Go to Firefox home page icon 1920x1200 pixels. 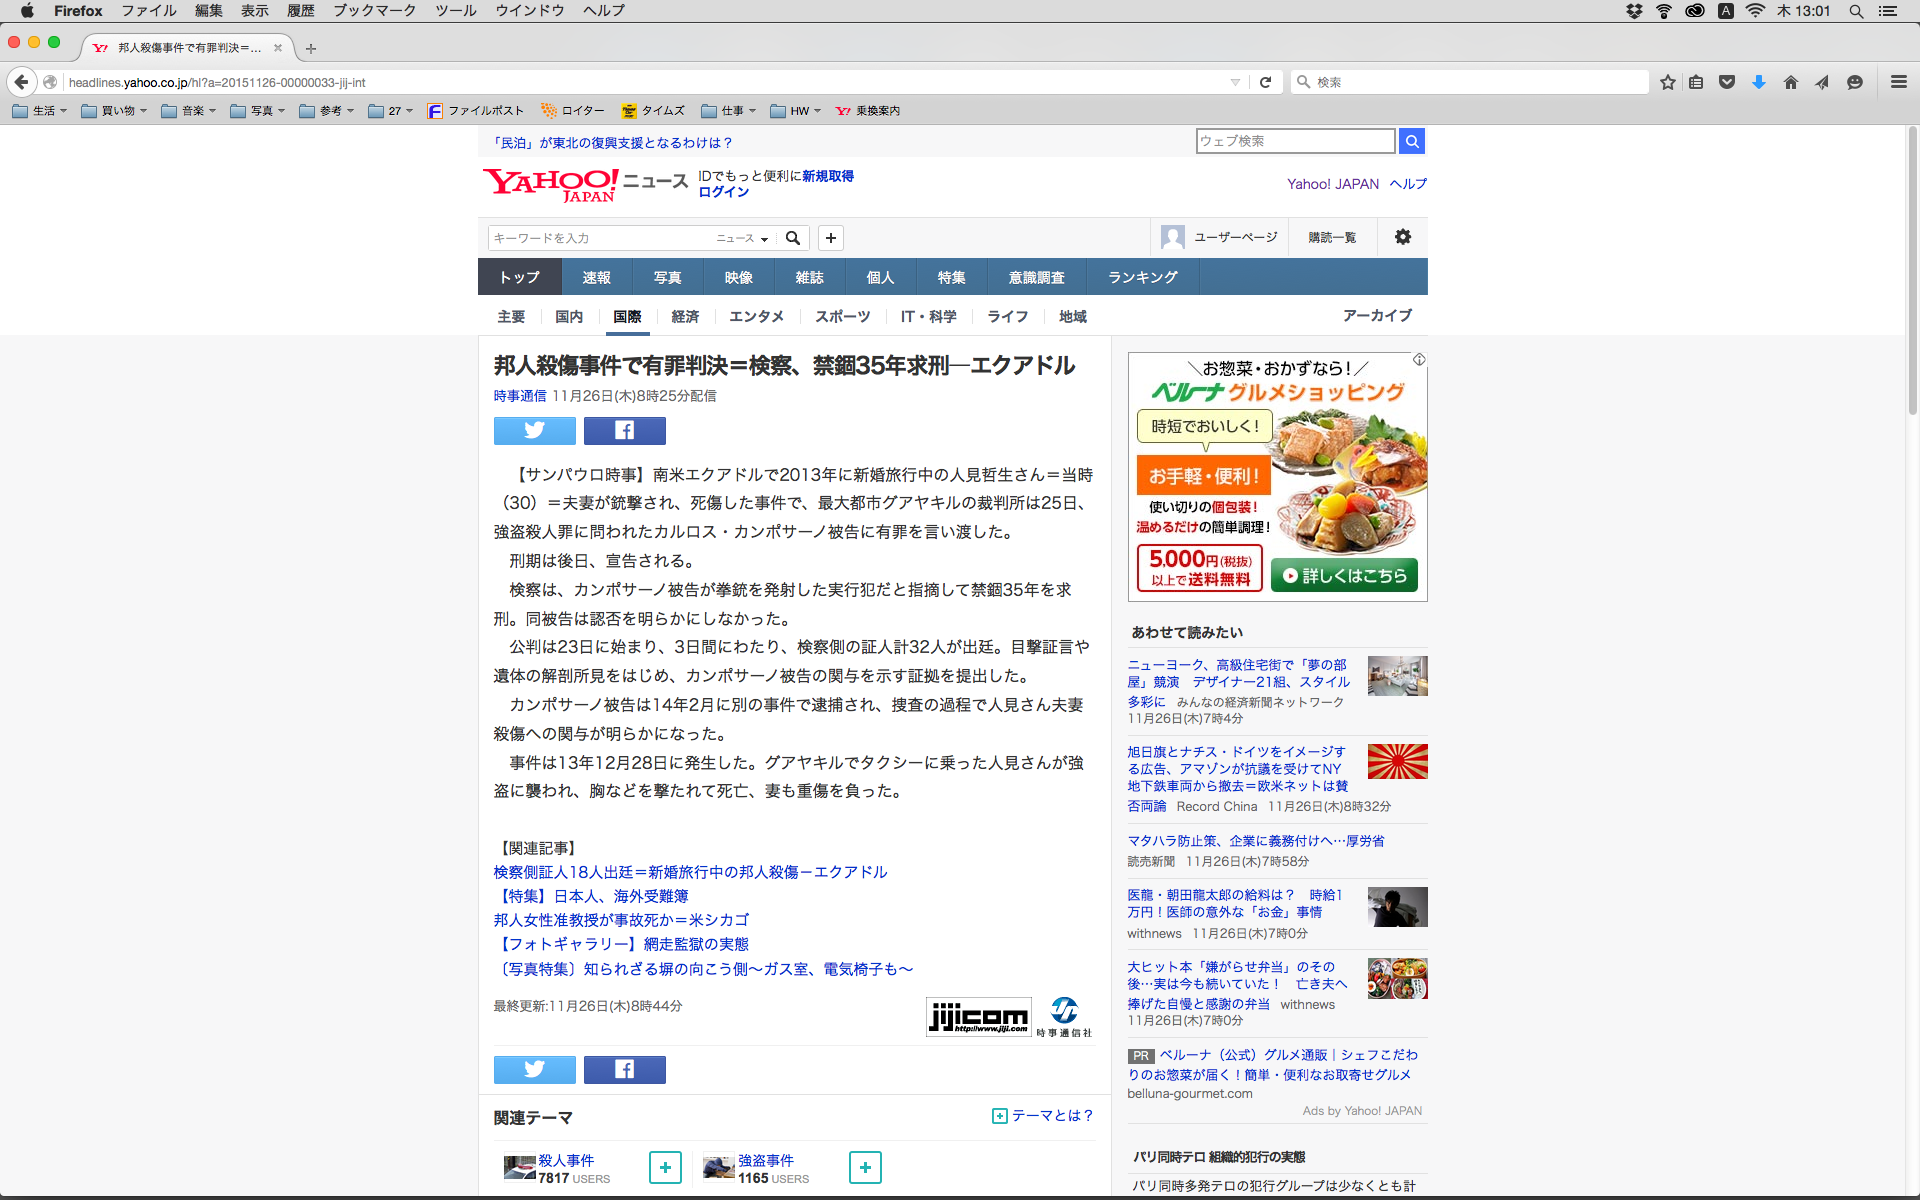[x=1790, y=82]
